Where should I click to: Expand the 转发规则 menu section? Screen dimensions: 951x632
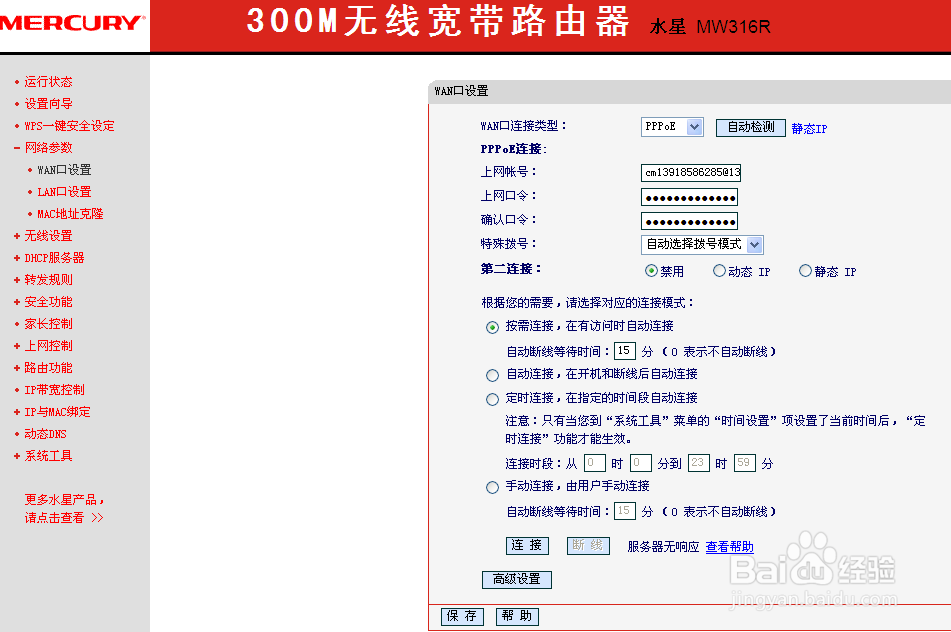[x=48, y=280]
